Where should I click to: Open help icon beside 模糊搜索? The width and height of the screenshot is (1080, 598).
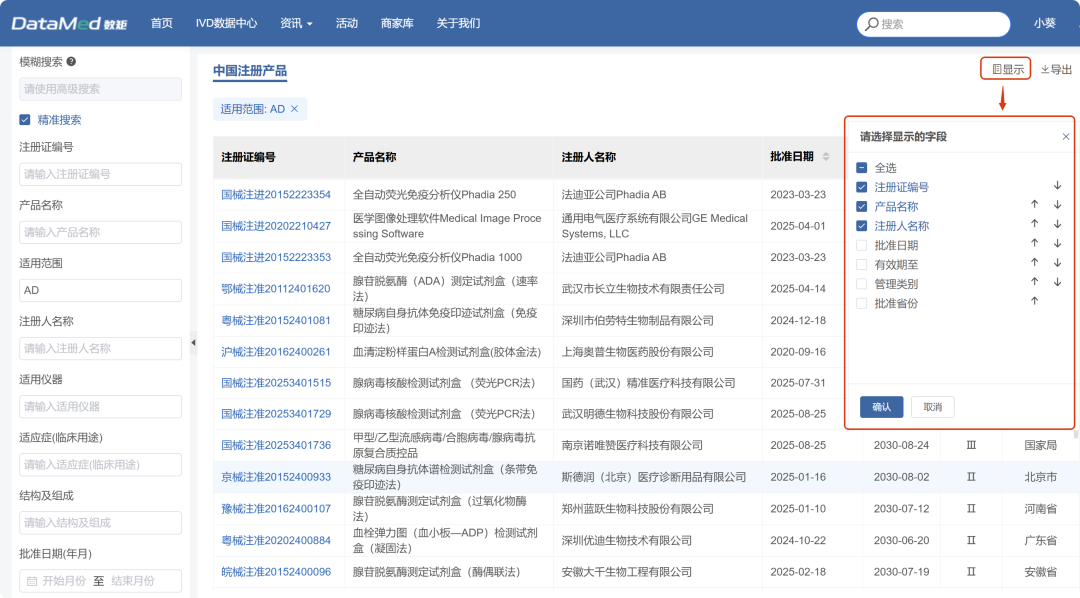coord(71,61)
